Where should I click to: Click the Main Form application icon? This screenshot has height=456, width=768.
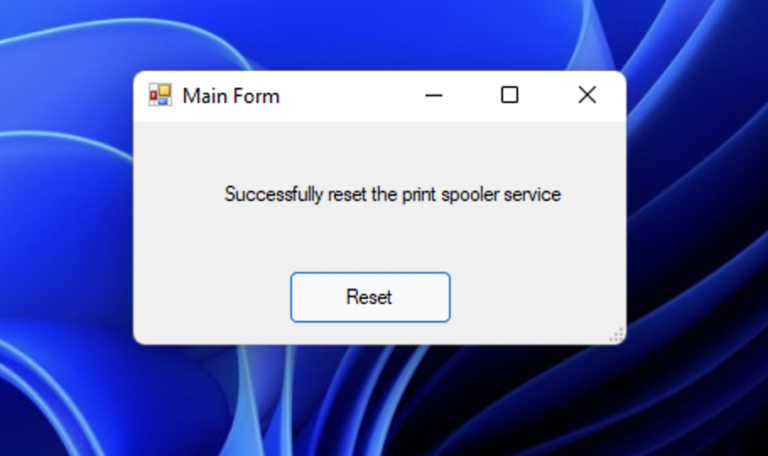[x=160, y=95]
